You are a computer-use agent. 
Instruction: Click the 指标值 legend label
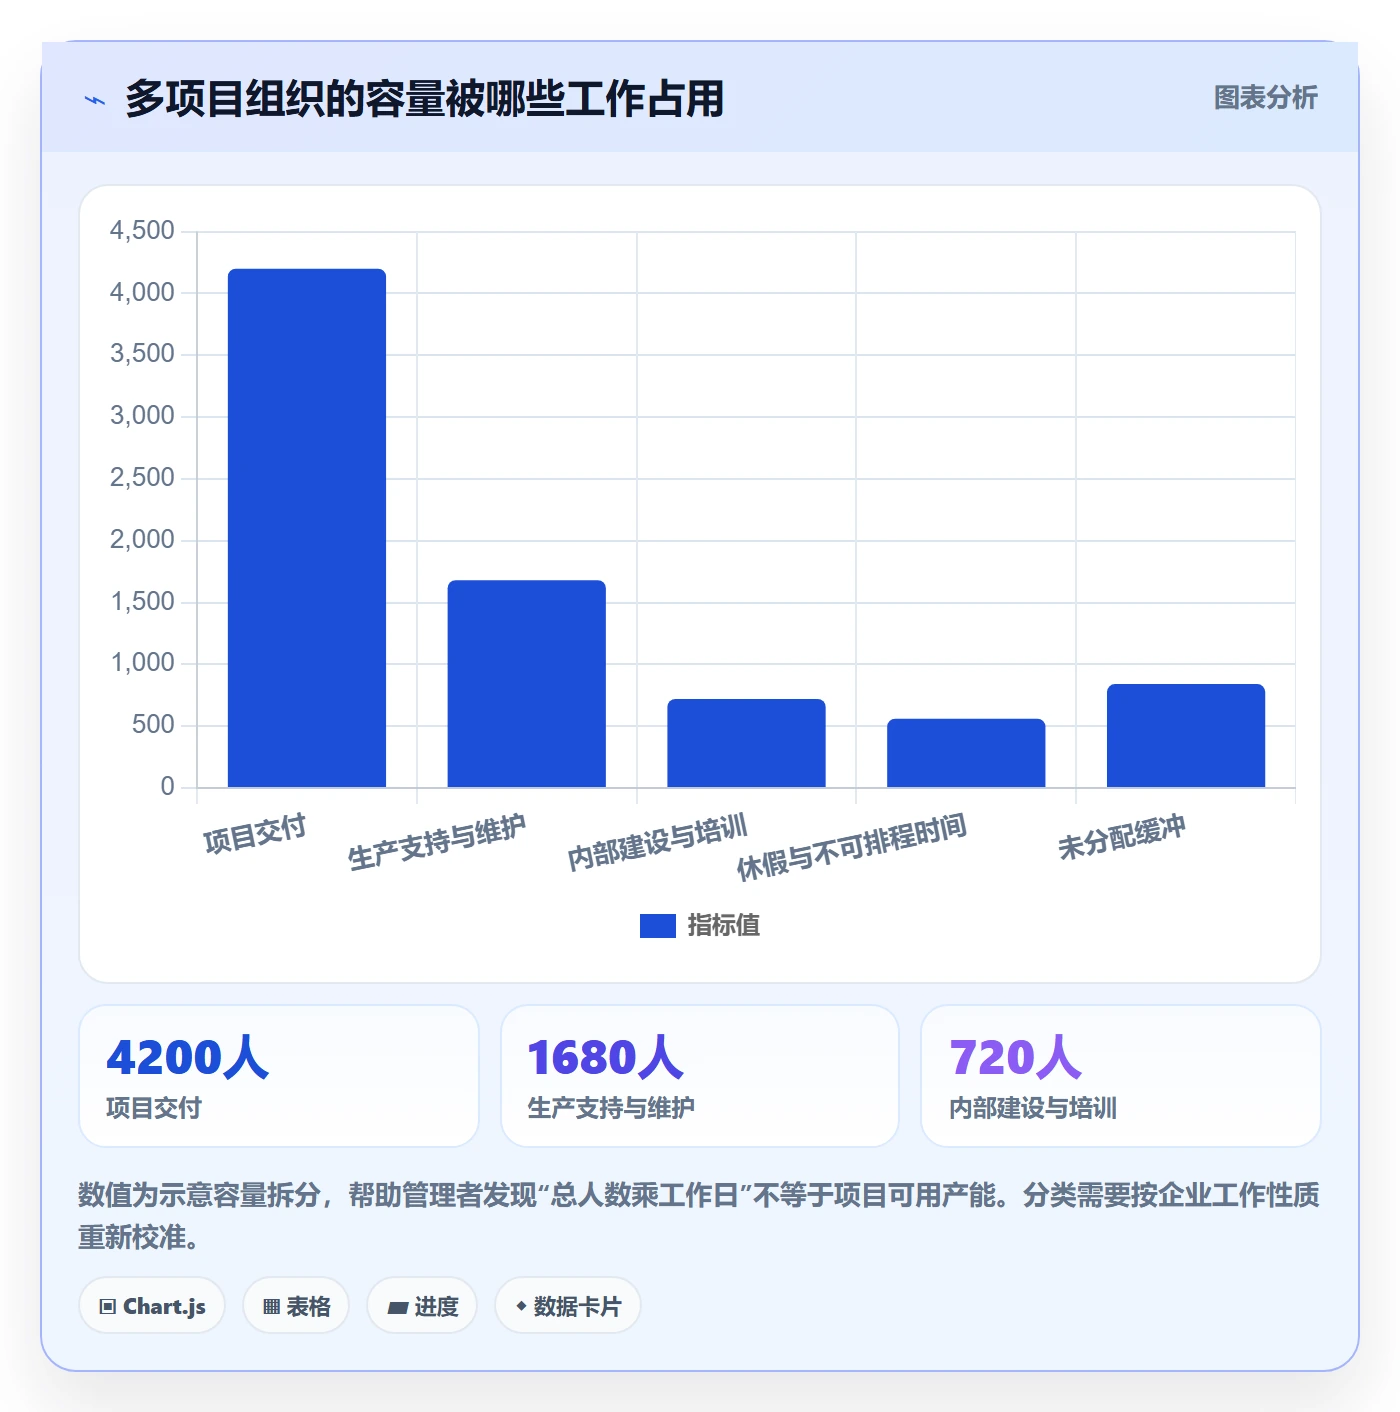coord(724,926)
